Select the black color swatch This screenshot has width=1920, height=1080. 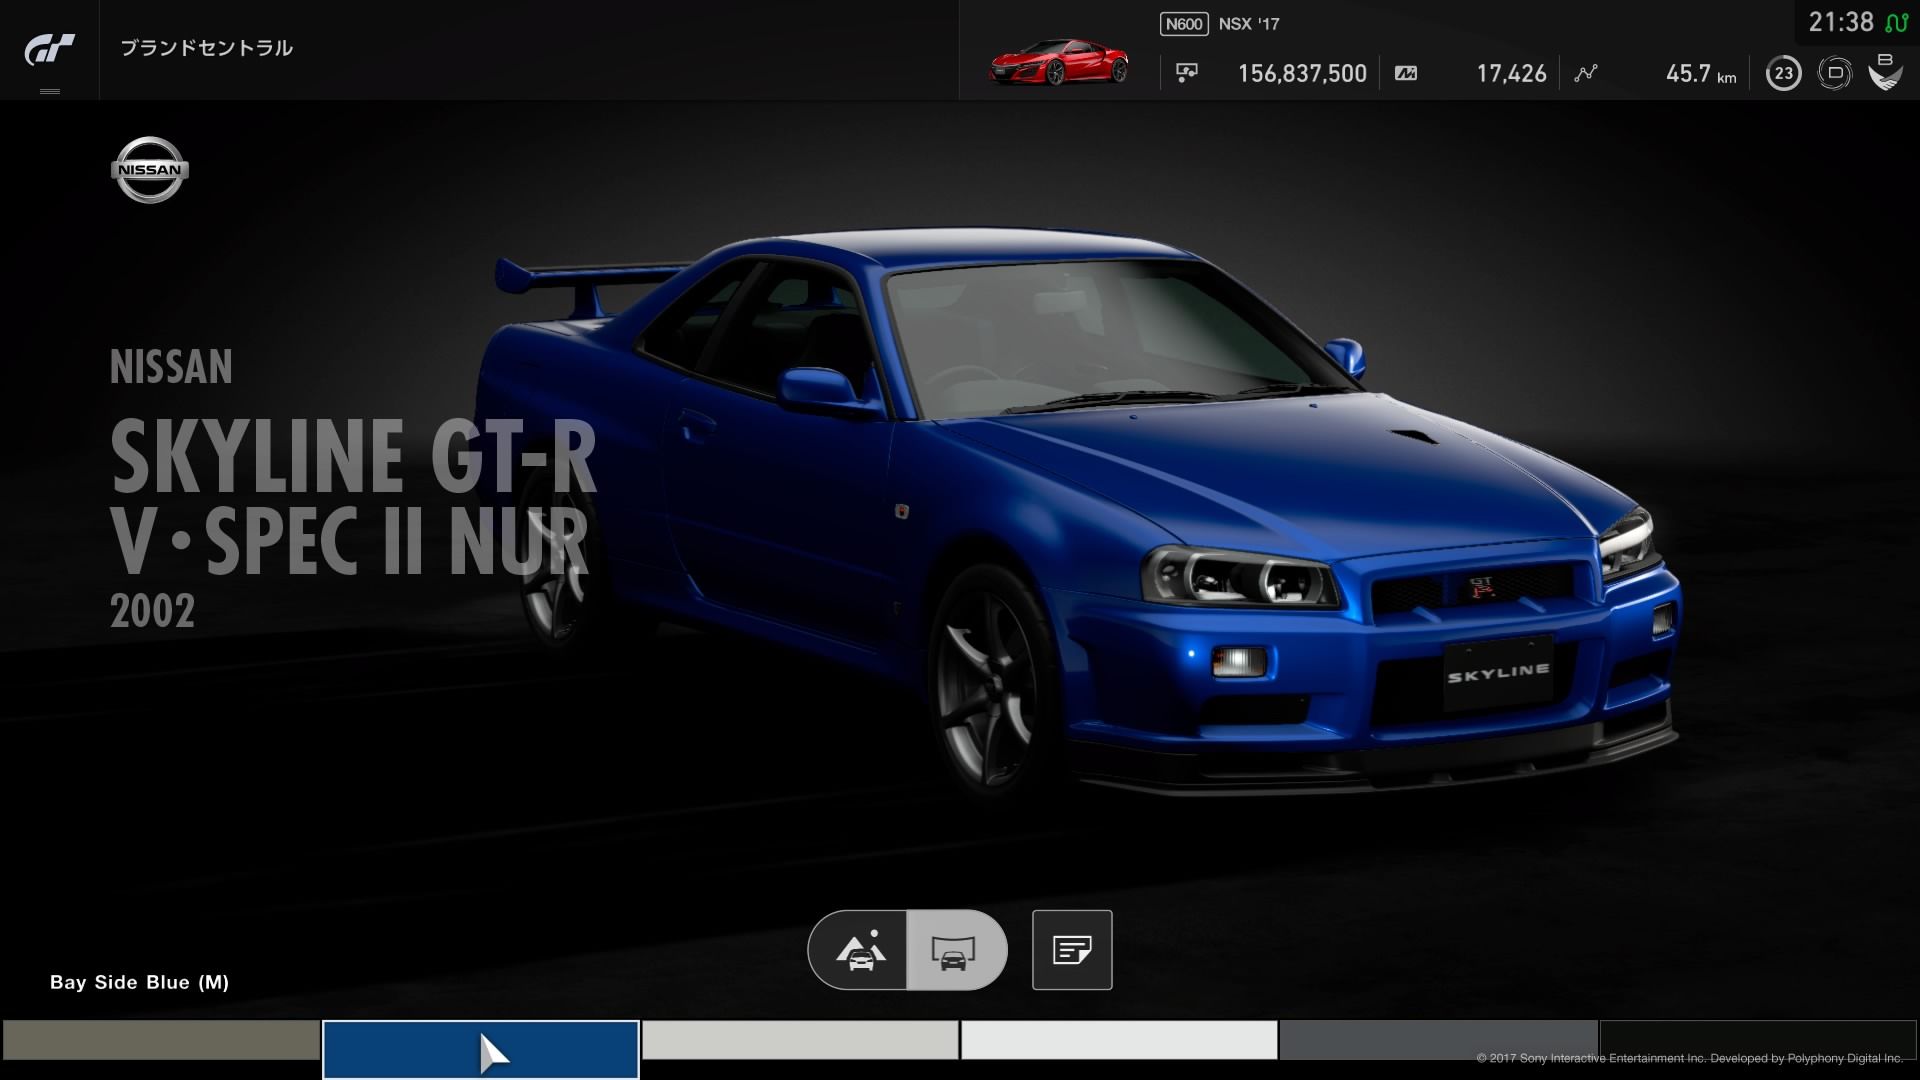1759,1040
